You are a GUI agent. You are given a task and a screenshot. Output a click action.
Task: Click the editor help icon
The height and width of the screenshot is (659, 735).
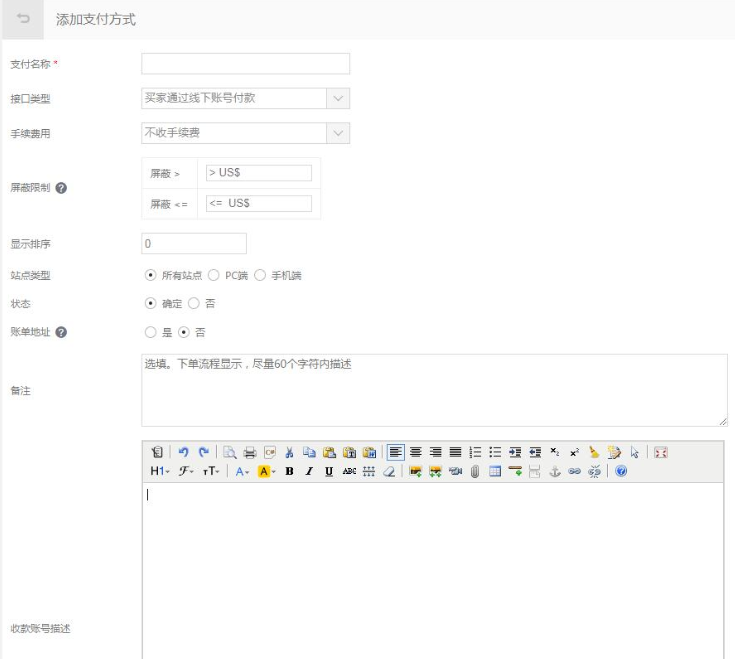[x=621, y=471]
